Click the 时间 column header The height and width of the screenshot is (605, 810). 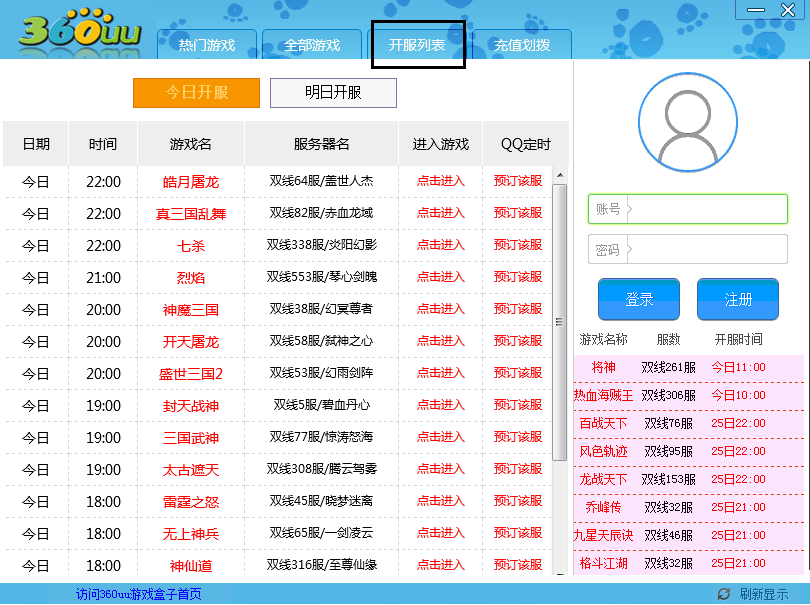coord(103,144)
